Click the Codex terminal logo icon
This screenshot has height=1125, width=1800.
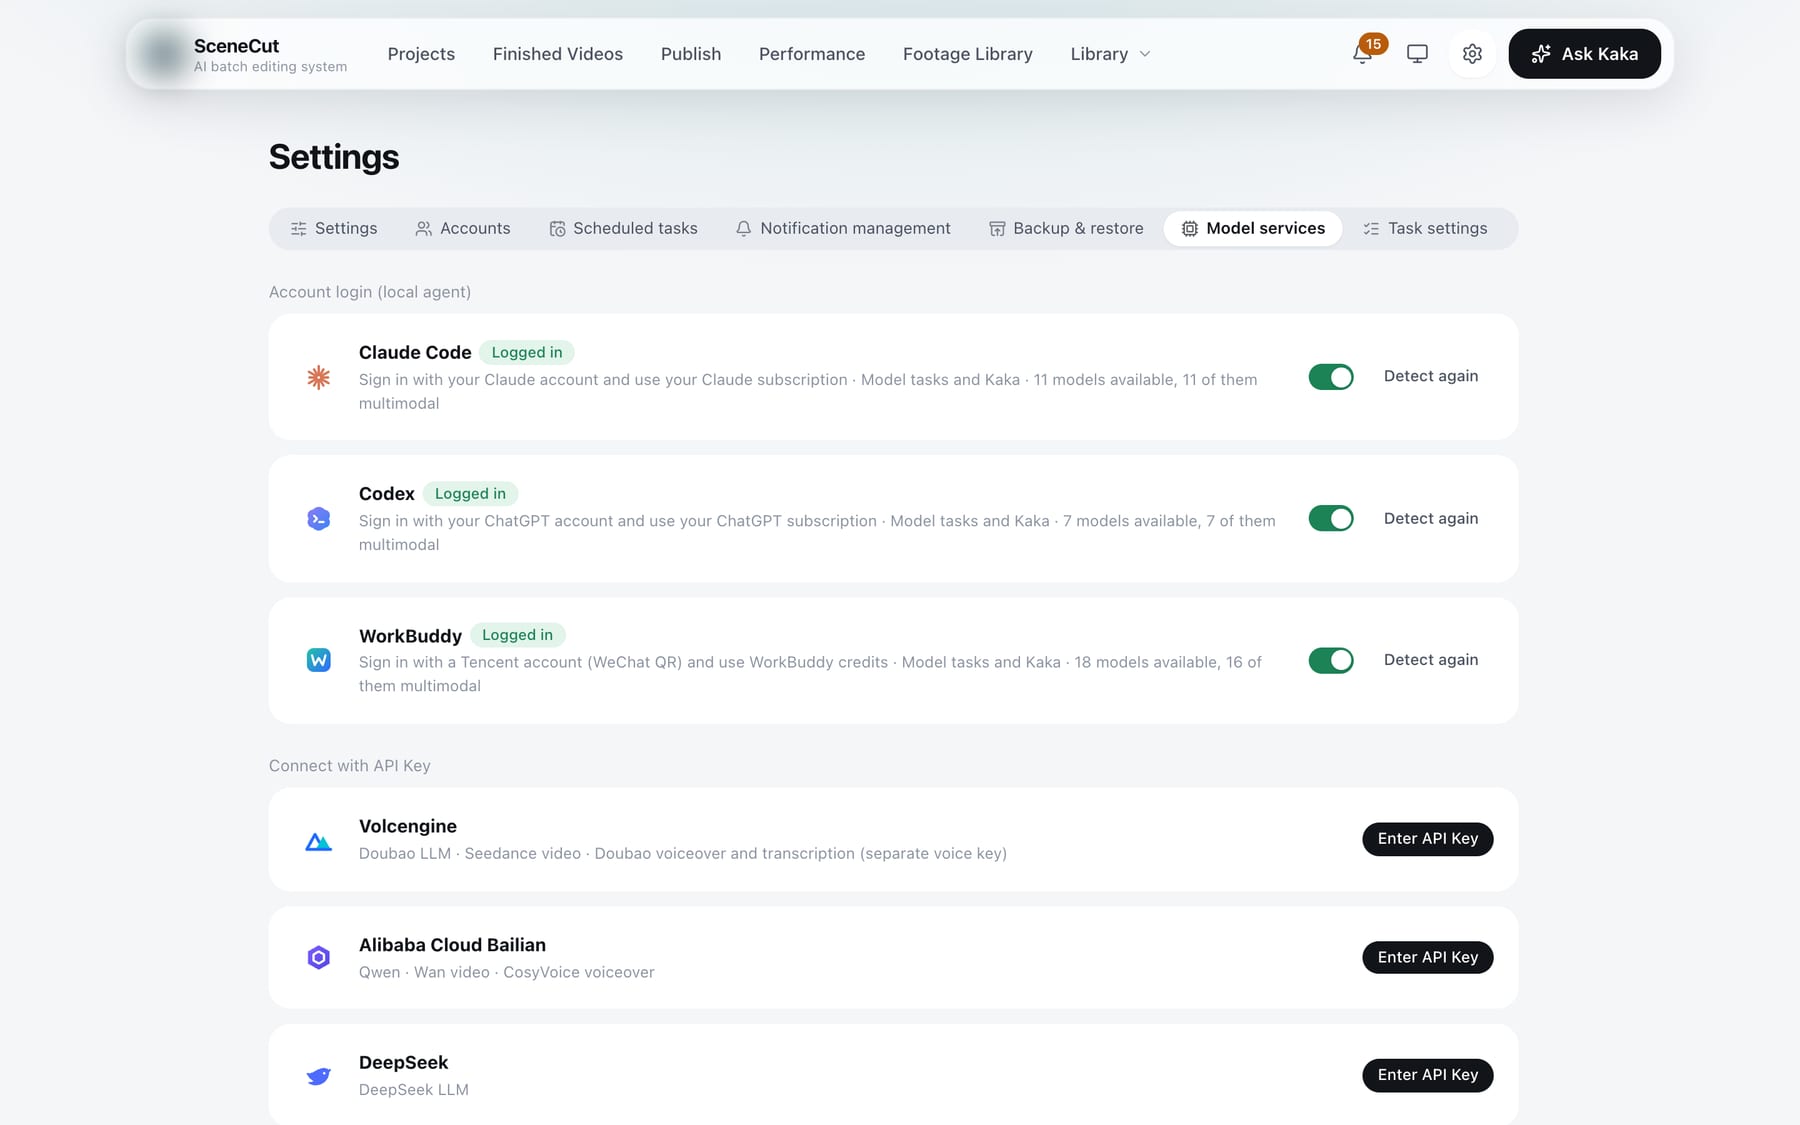click(318, 519)
